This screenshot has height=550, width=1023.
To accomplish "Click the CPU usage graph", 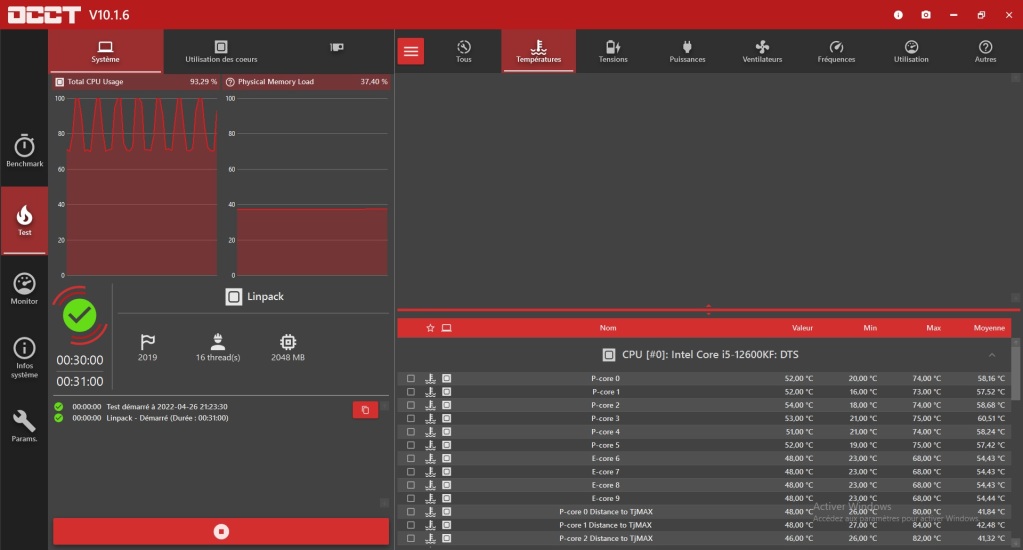I will click(x=142, y=187).
